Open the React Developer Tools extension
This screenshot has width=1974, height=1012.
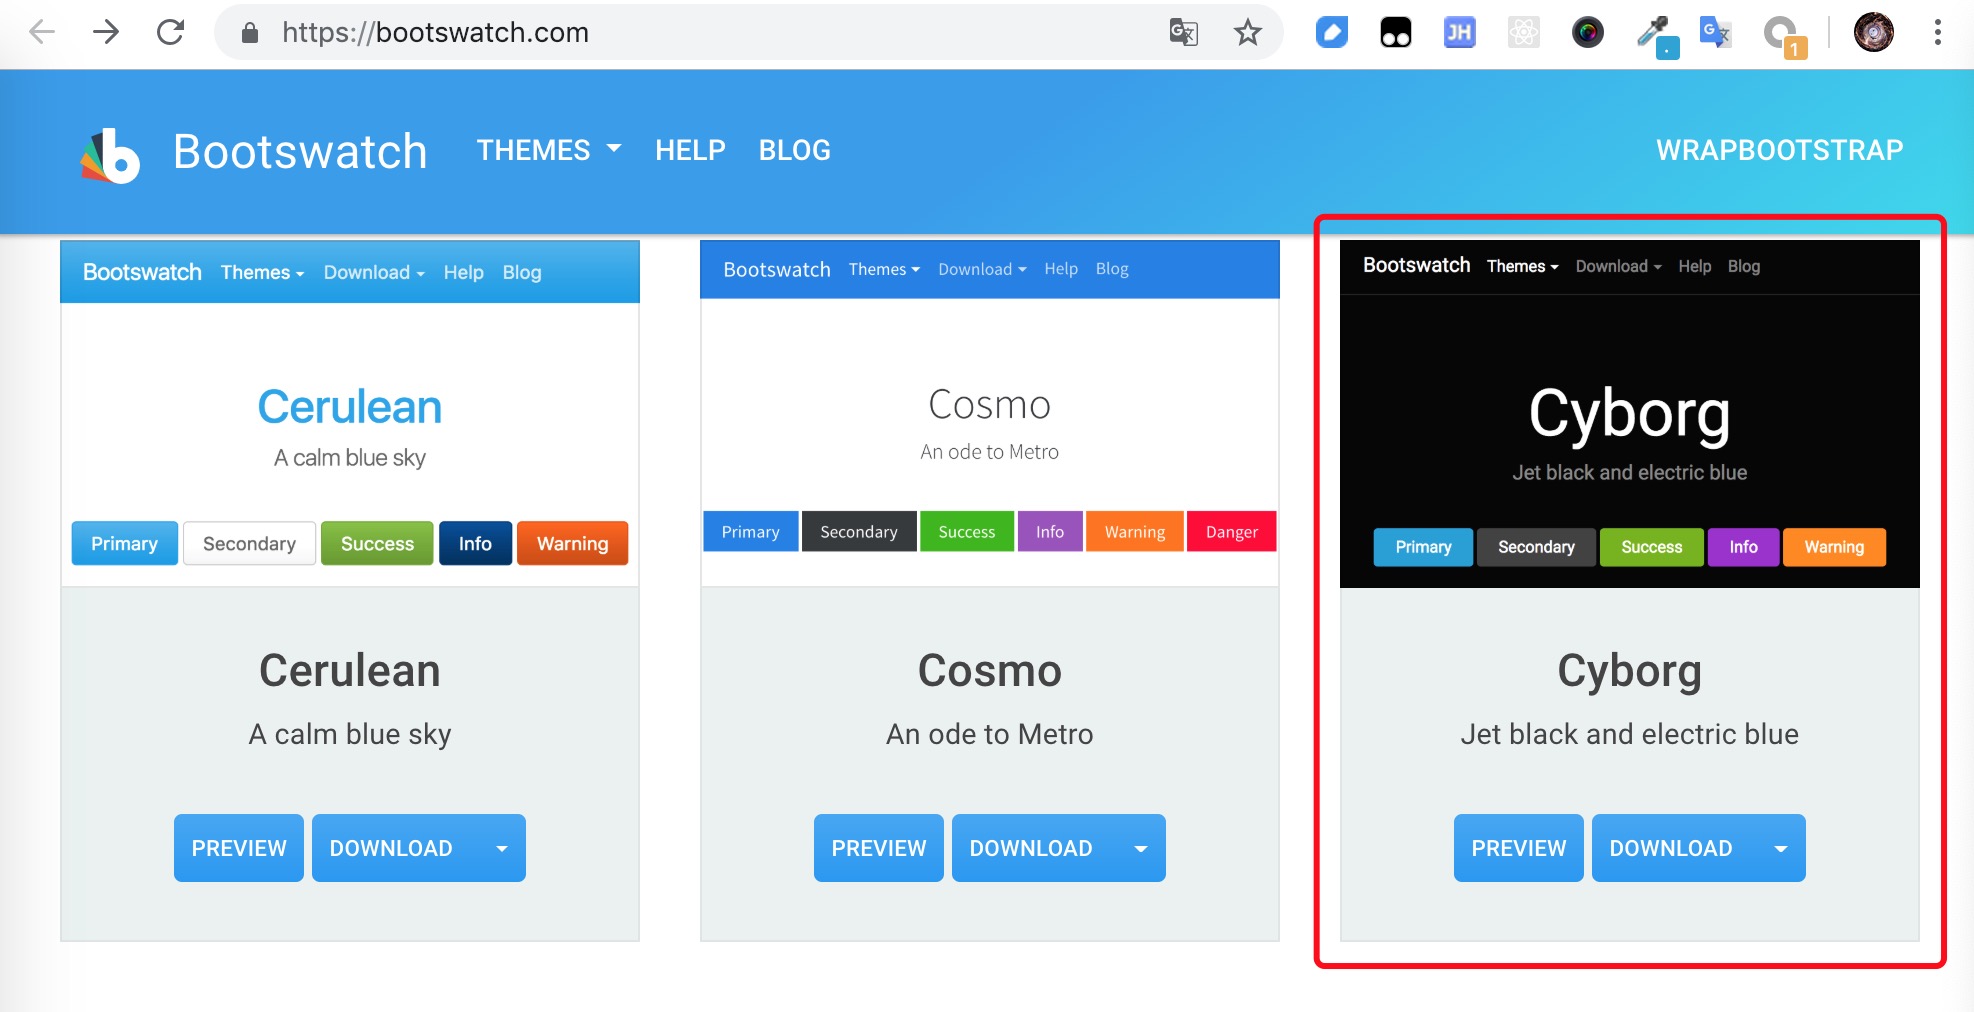[x=1524, y=33]
